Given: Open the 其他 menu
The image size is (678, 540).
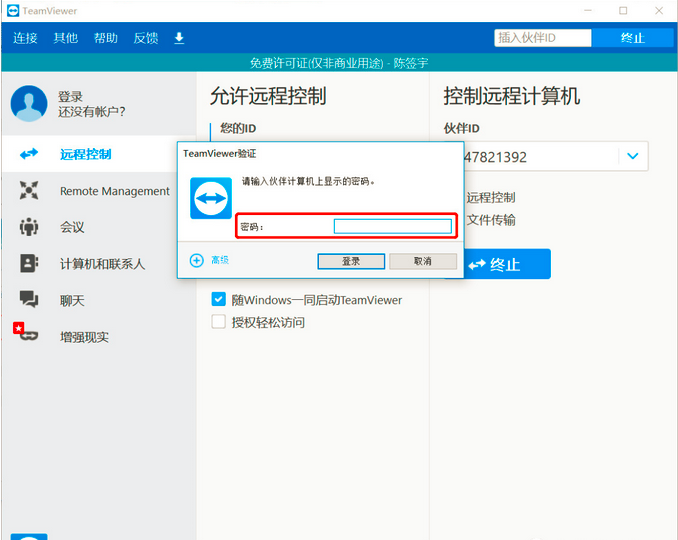Looking at the screenshot, I should click(65, 38).
